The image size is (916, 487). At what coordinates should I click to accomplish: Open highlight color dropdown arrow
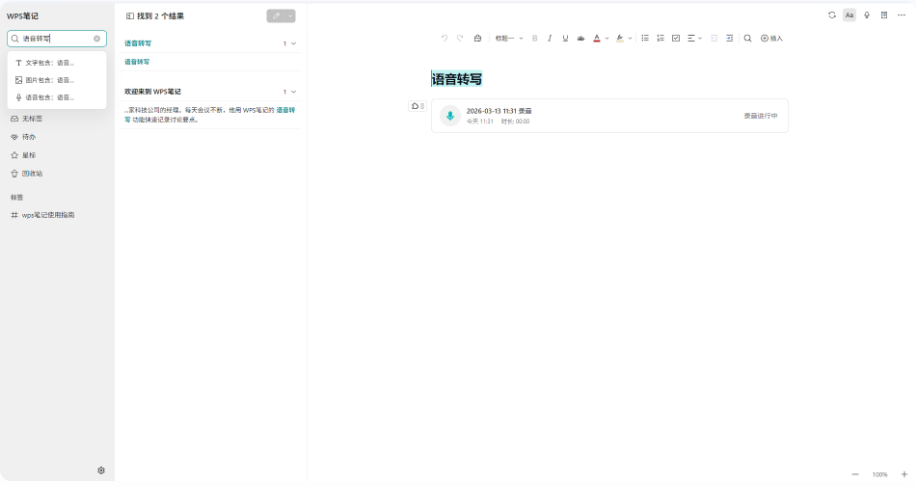point(630,39)
